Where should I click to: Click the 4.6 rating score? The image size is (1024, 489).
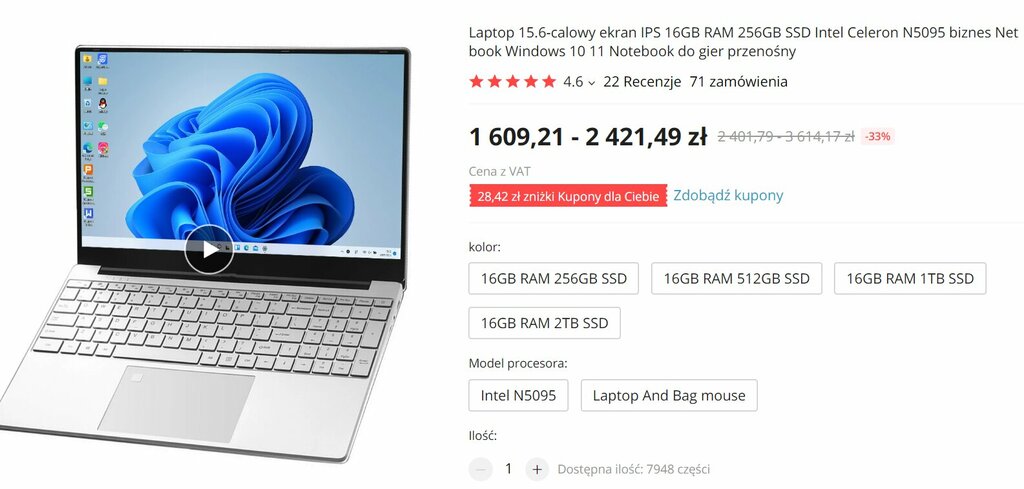point(573,82)
